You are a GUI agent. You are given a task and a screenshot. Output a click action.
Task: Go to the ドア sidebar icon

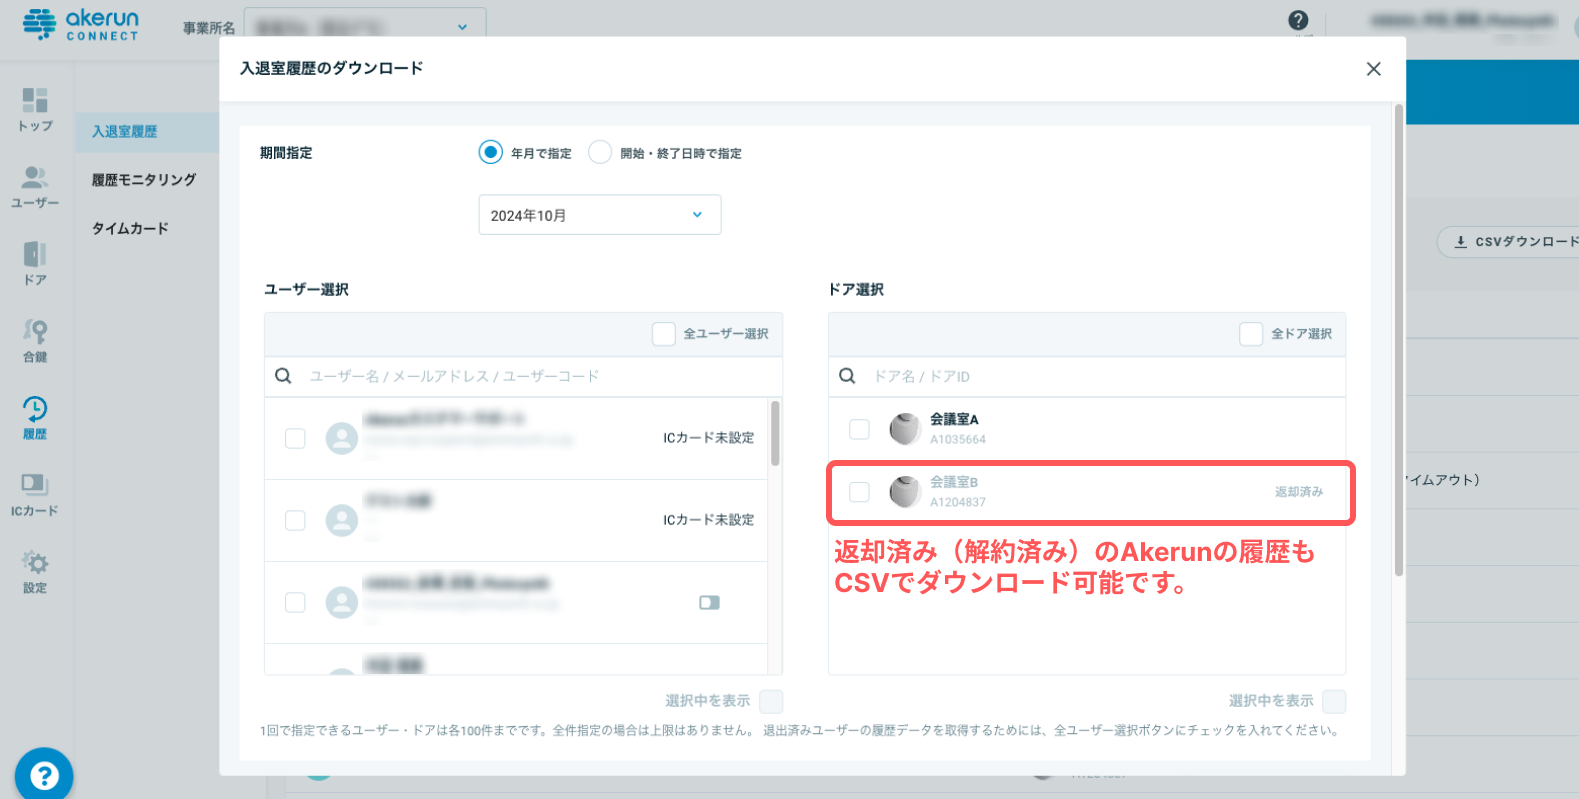[x=35, y=254]
